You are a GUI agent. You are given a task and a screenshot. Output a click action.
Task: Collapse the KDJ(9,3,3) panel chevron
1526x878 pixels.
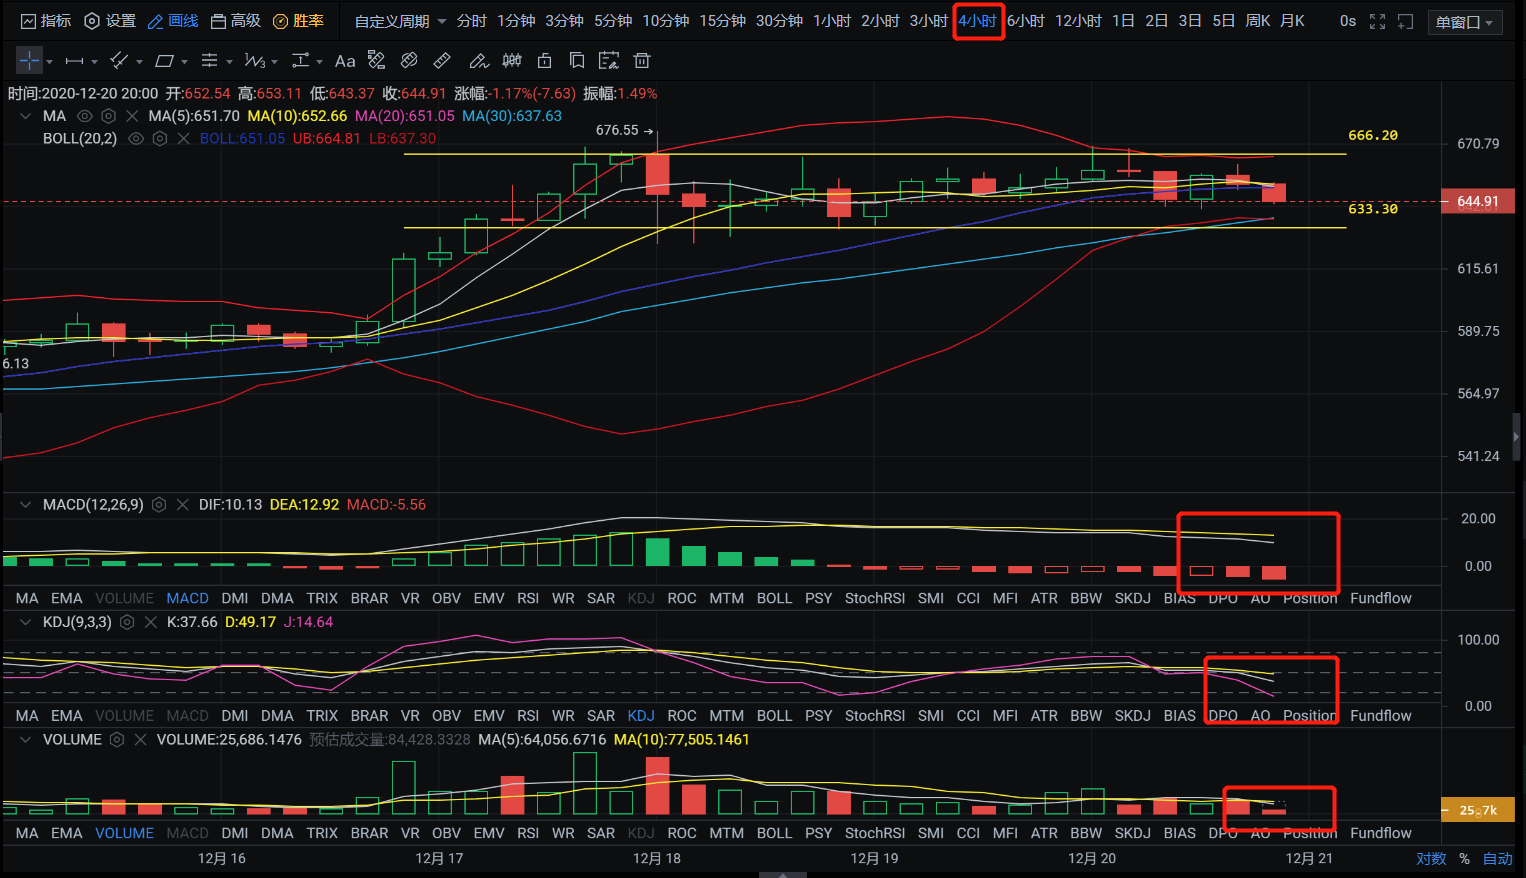(25, 622)
